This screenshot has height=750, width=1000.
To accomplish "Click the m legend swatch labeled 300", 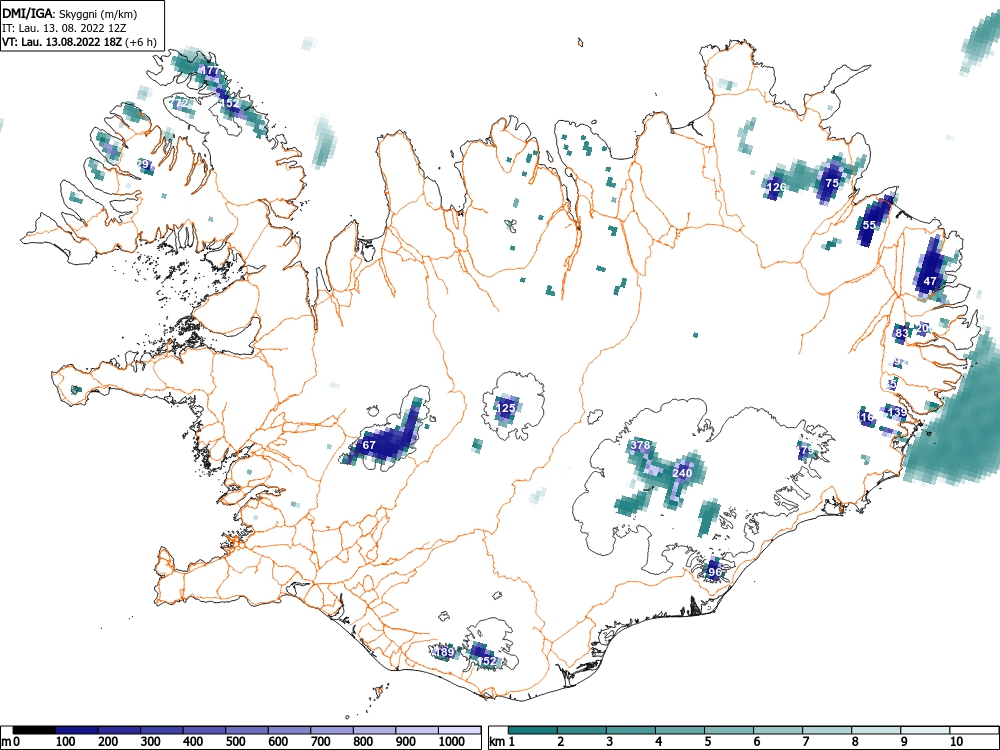I will 162,730.
